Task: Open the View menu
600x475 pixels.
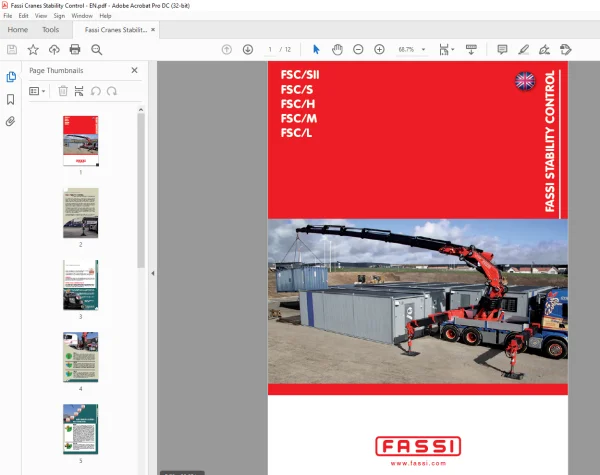Action: point(41,16)
